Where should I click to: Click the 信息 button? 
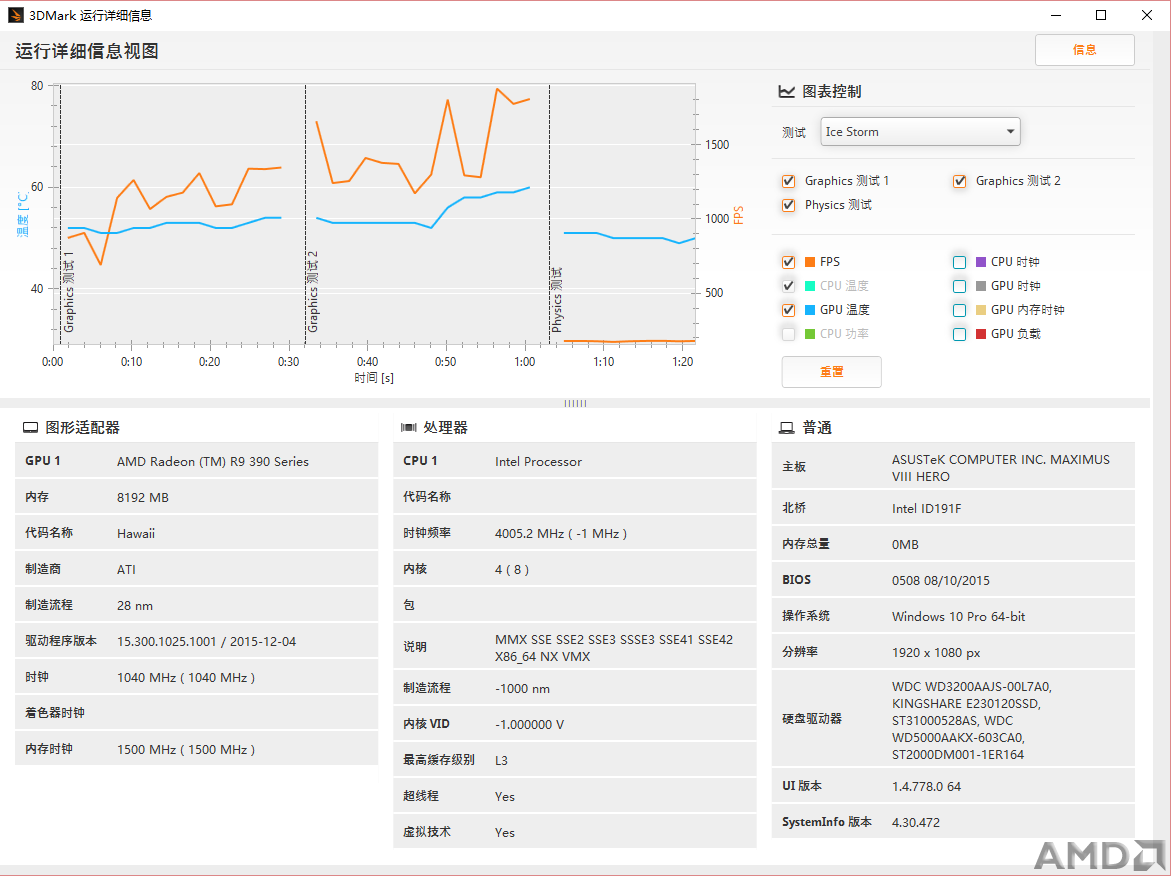tap(1084, 50)
